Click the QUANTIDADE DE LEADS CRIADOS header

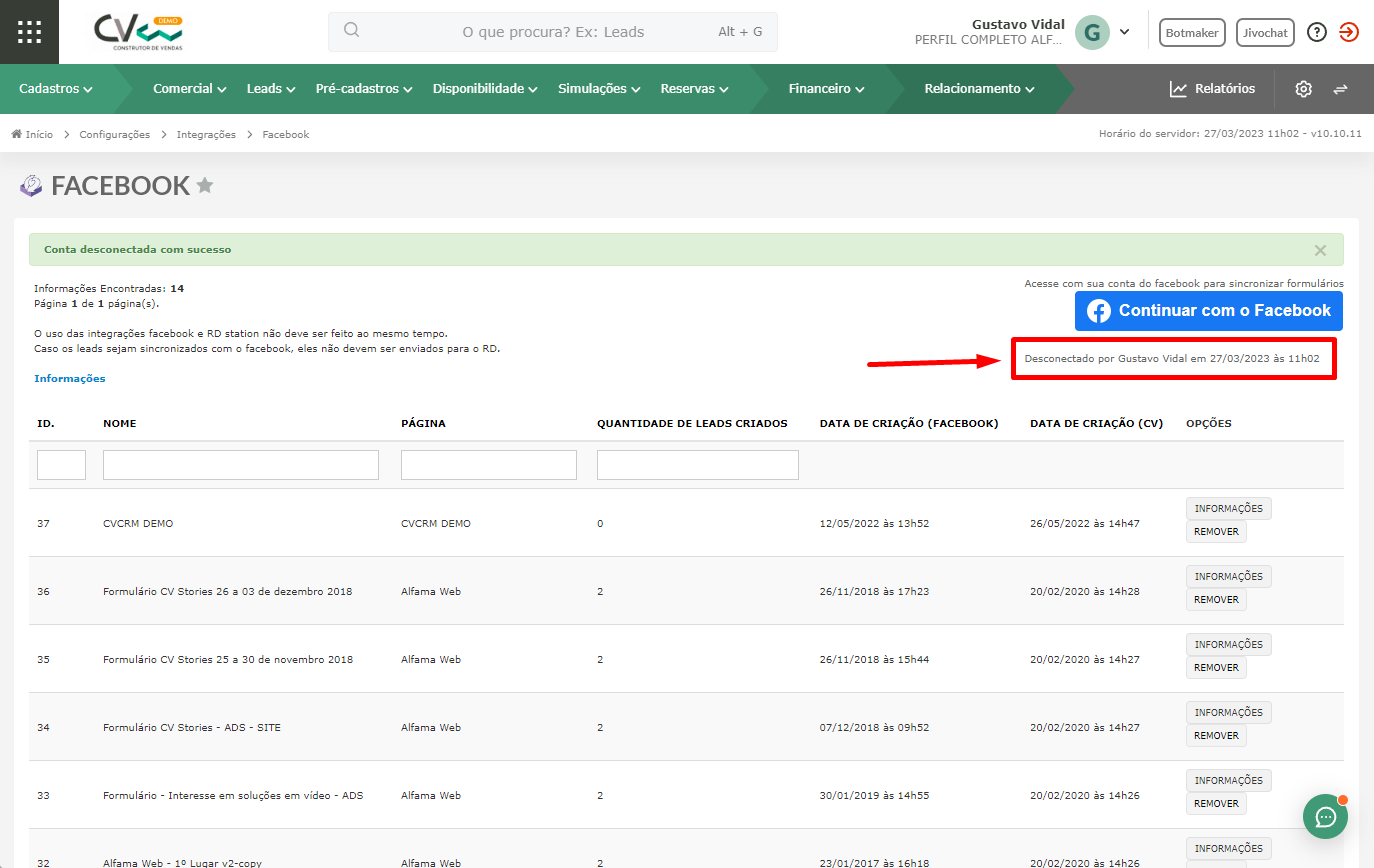point(692,423)
